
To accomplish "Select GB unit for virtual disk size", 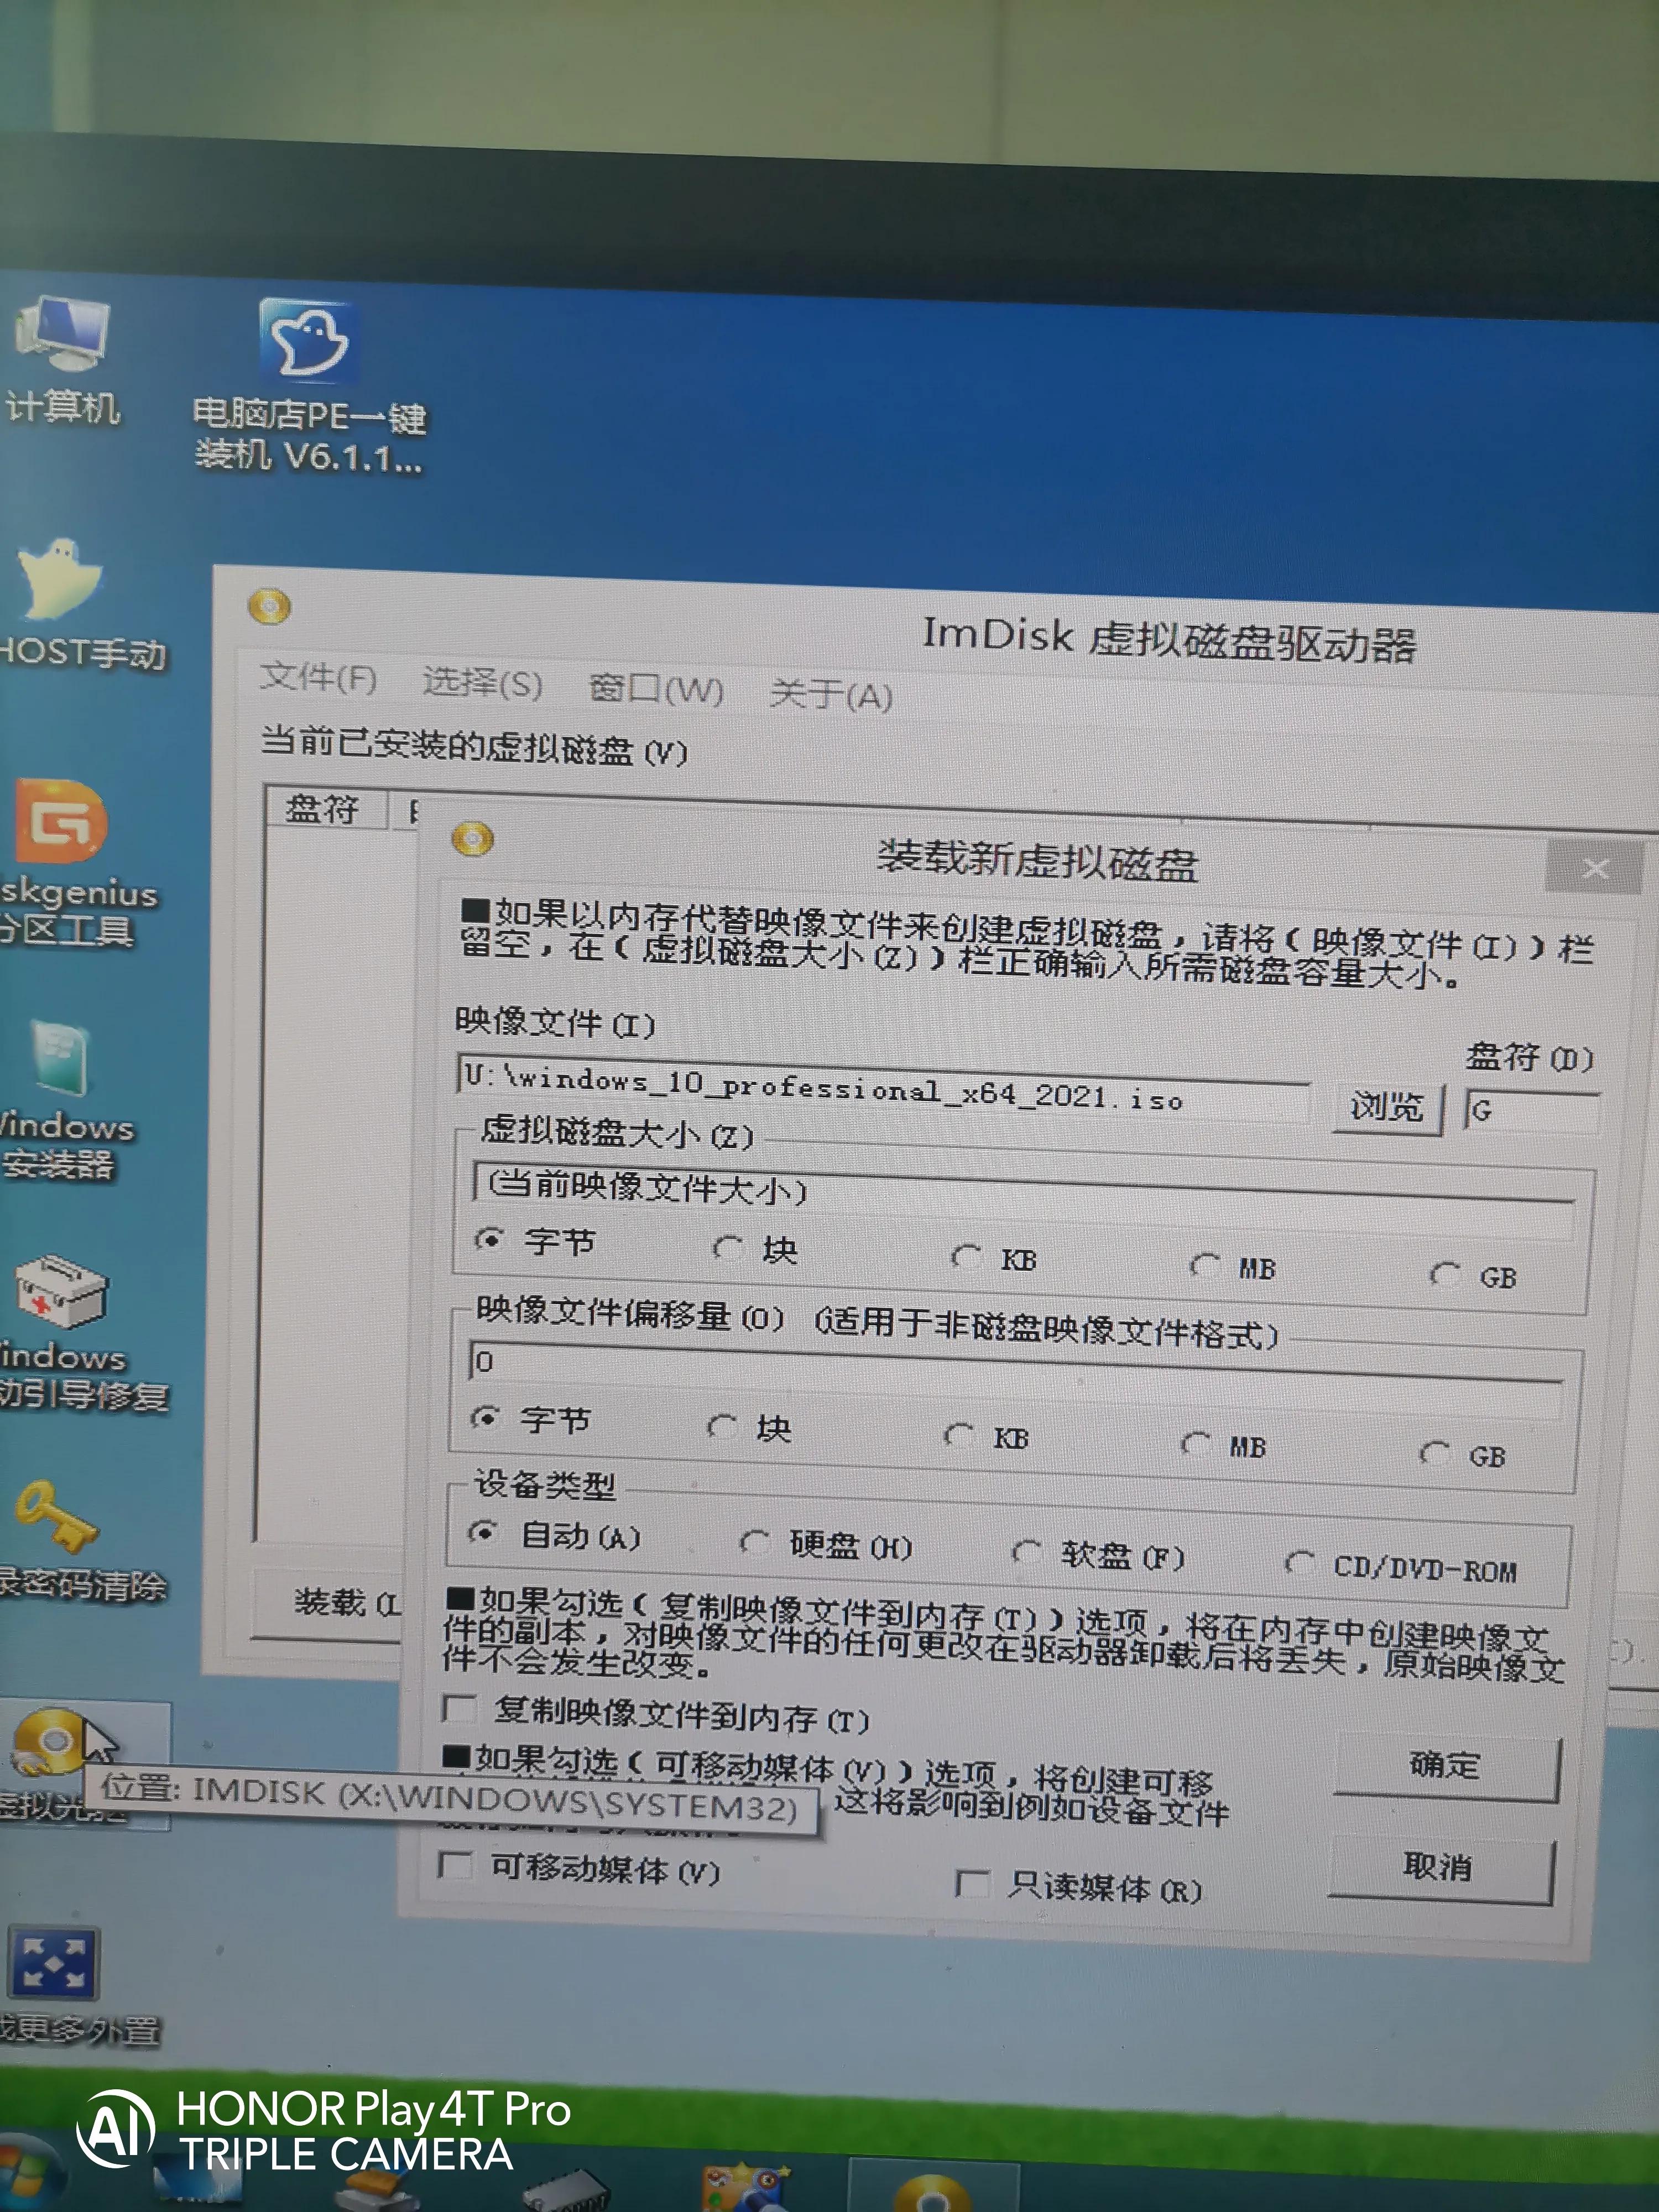I will [1444, 1273].
